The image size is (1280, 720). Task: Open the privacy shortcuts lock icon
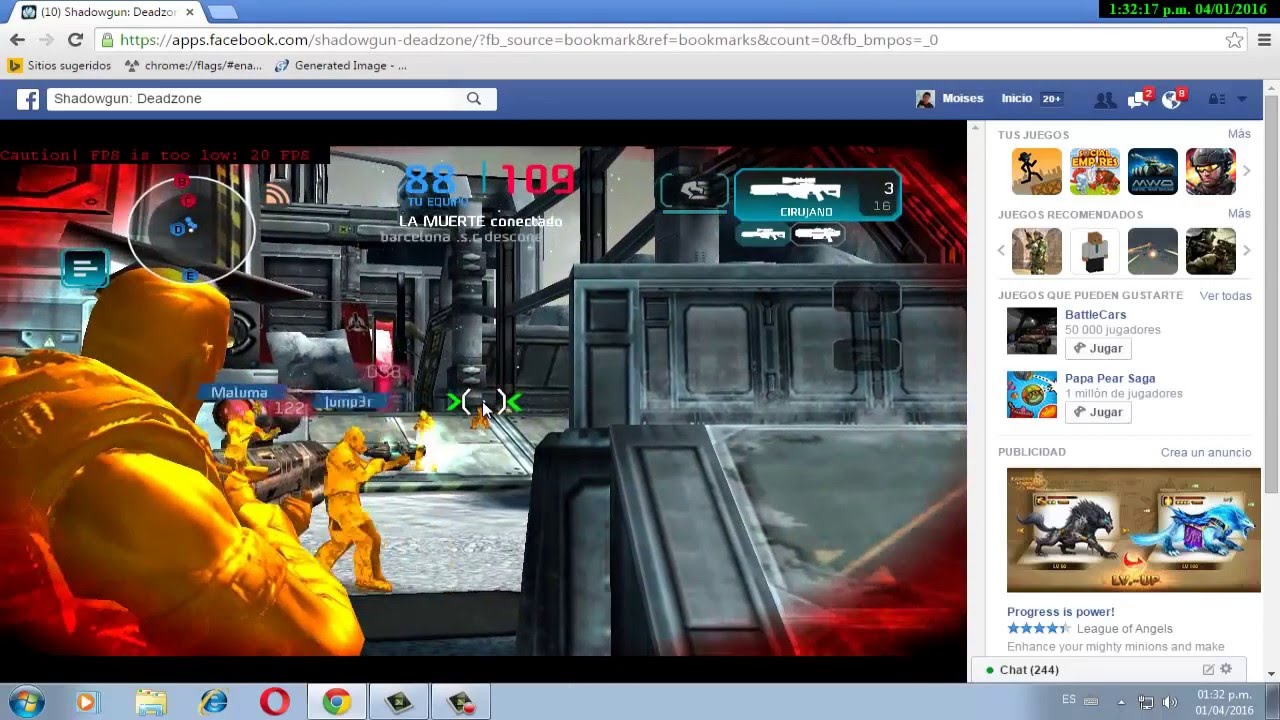point(1217,99)
